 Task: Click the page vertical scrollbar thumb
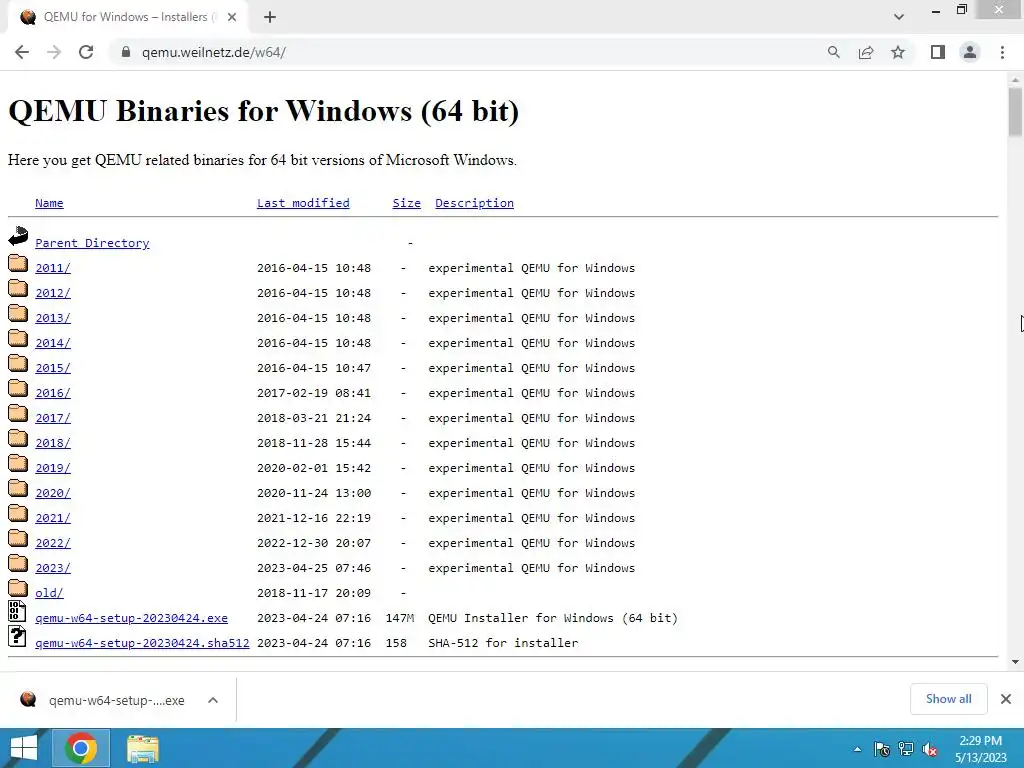(1015, 112)
